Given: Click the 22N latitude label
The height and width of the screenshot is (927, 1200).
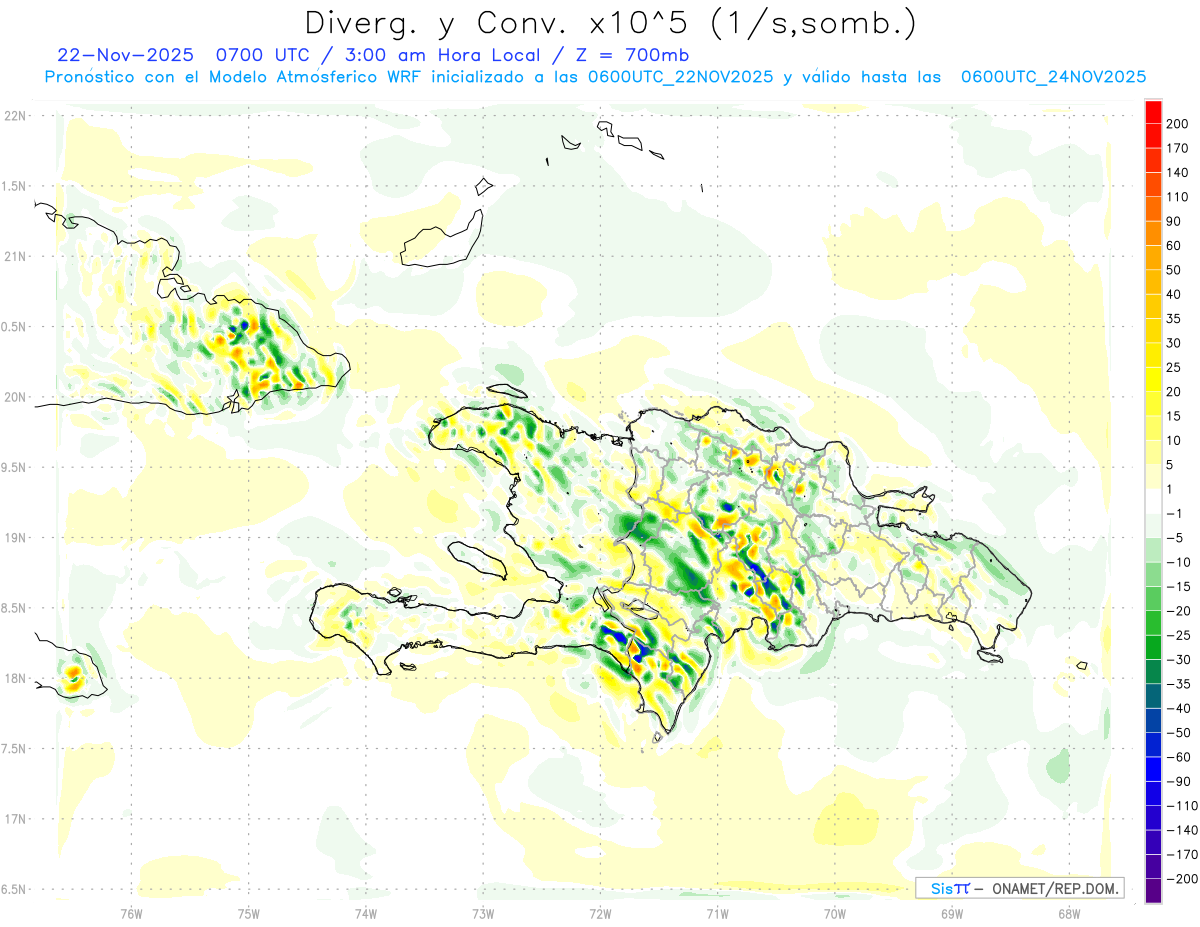Looking at the screenshot, I should coord(14,116).
